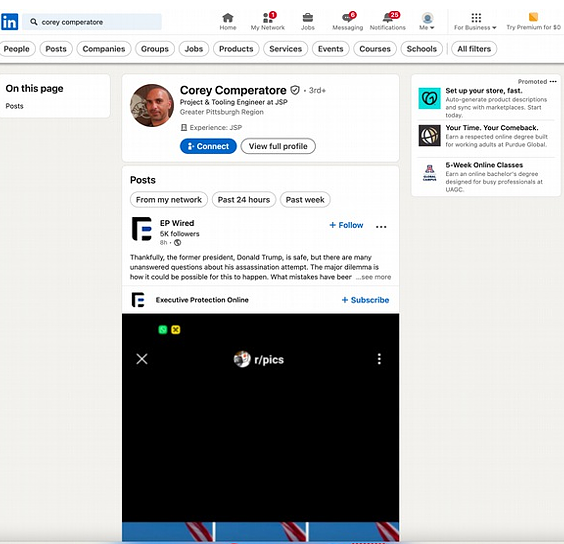
Task: Click the Experience: JSP building icon
Action: pyautogui.click(x=183, y=127)
